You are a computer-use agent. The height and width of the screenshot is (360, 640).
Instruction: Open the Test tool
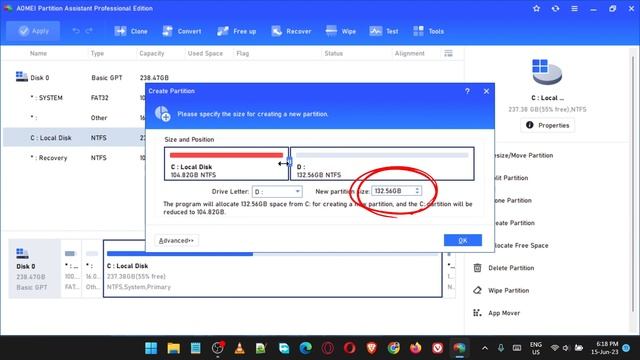pos(384,31)
